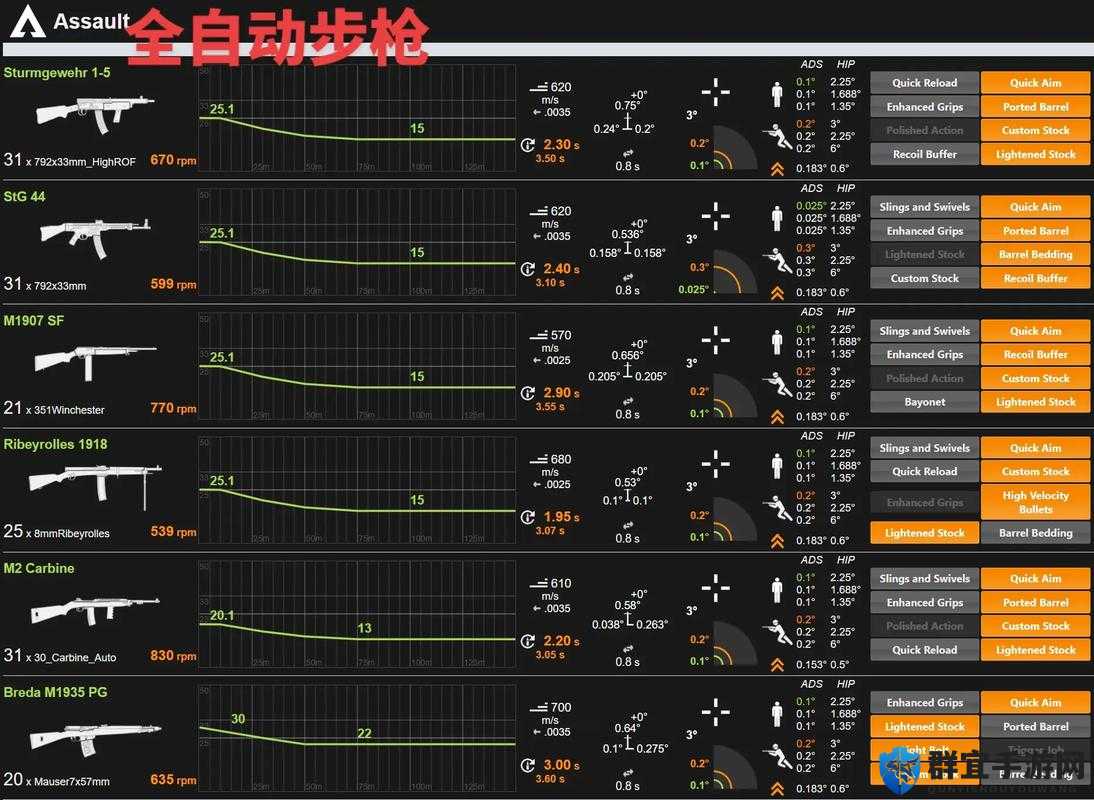Screen dimensions: 1094x800
Task: Click Recoil Buffer on the M1907 SF
Action: point(1035,355)
